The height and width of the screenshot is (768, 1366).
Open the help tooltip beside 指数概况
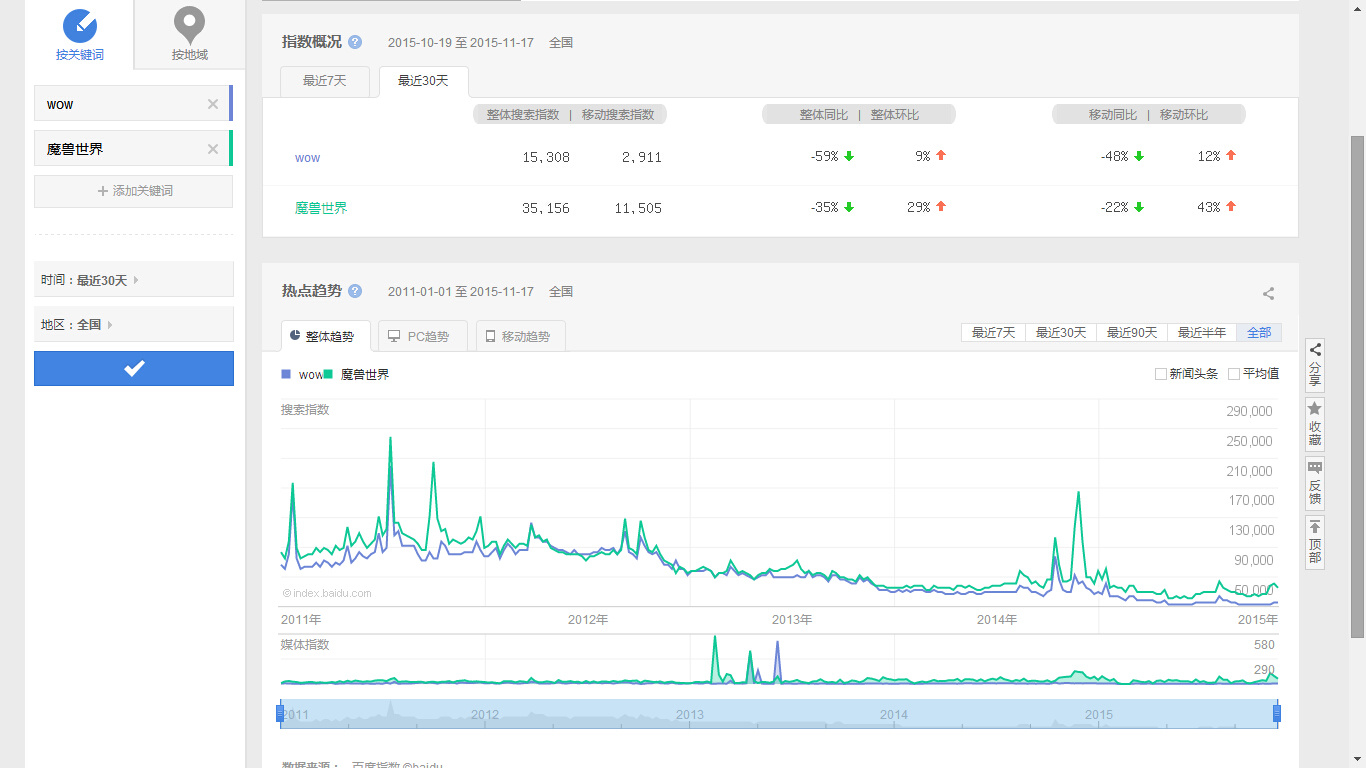coord(355,42)
